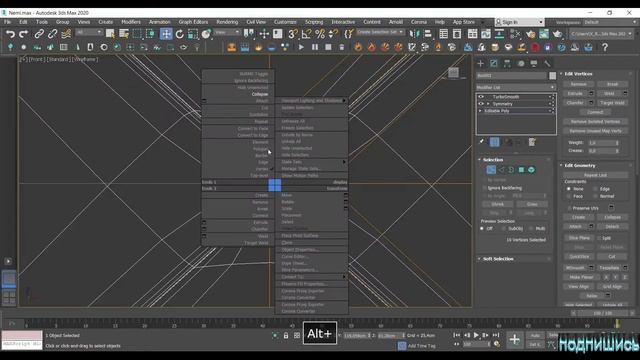Activate the Select and Rotate tool
This screenshot has width=640, height=360.
(180, 34)
